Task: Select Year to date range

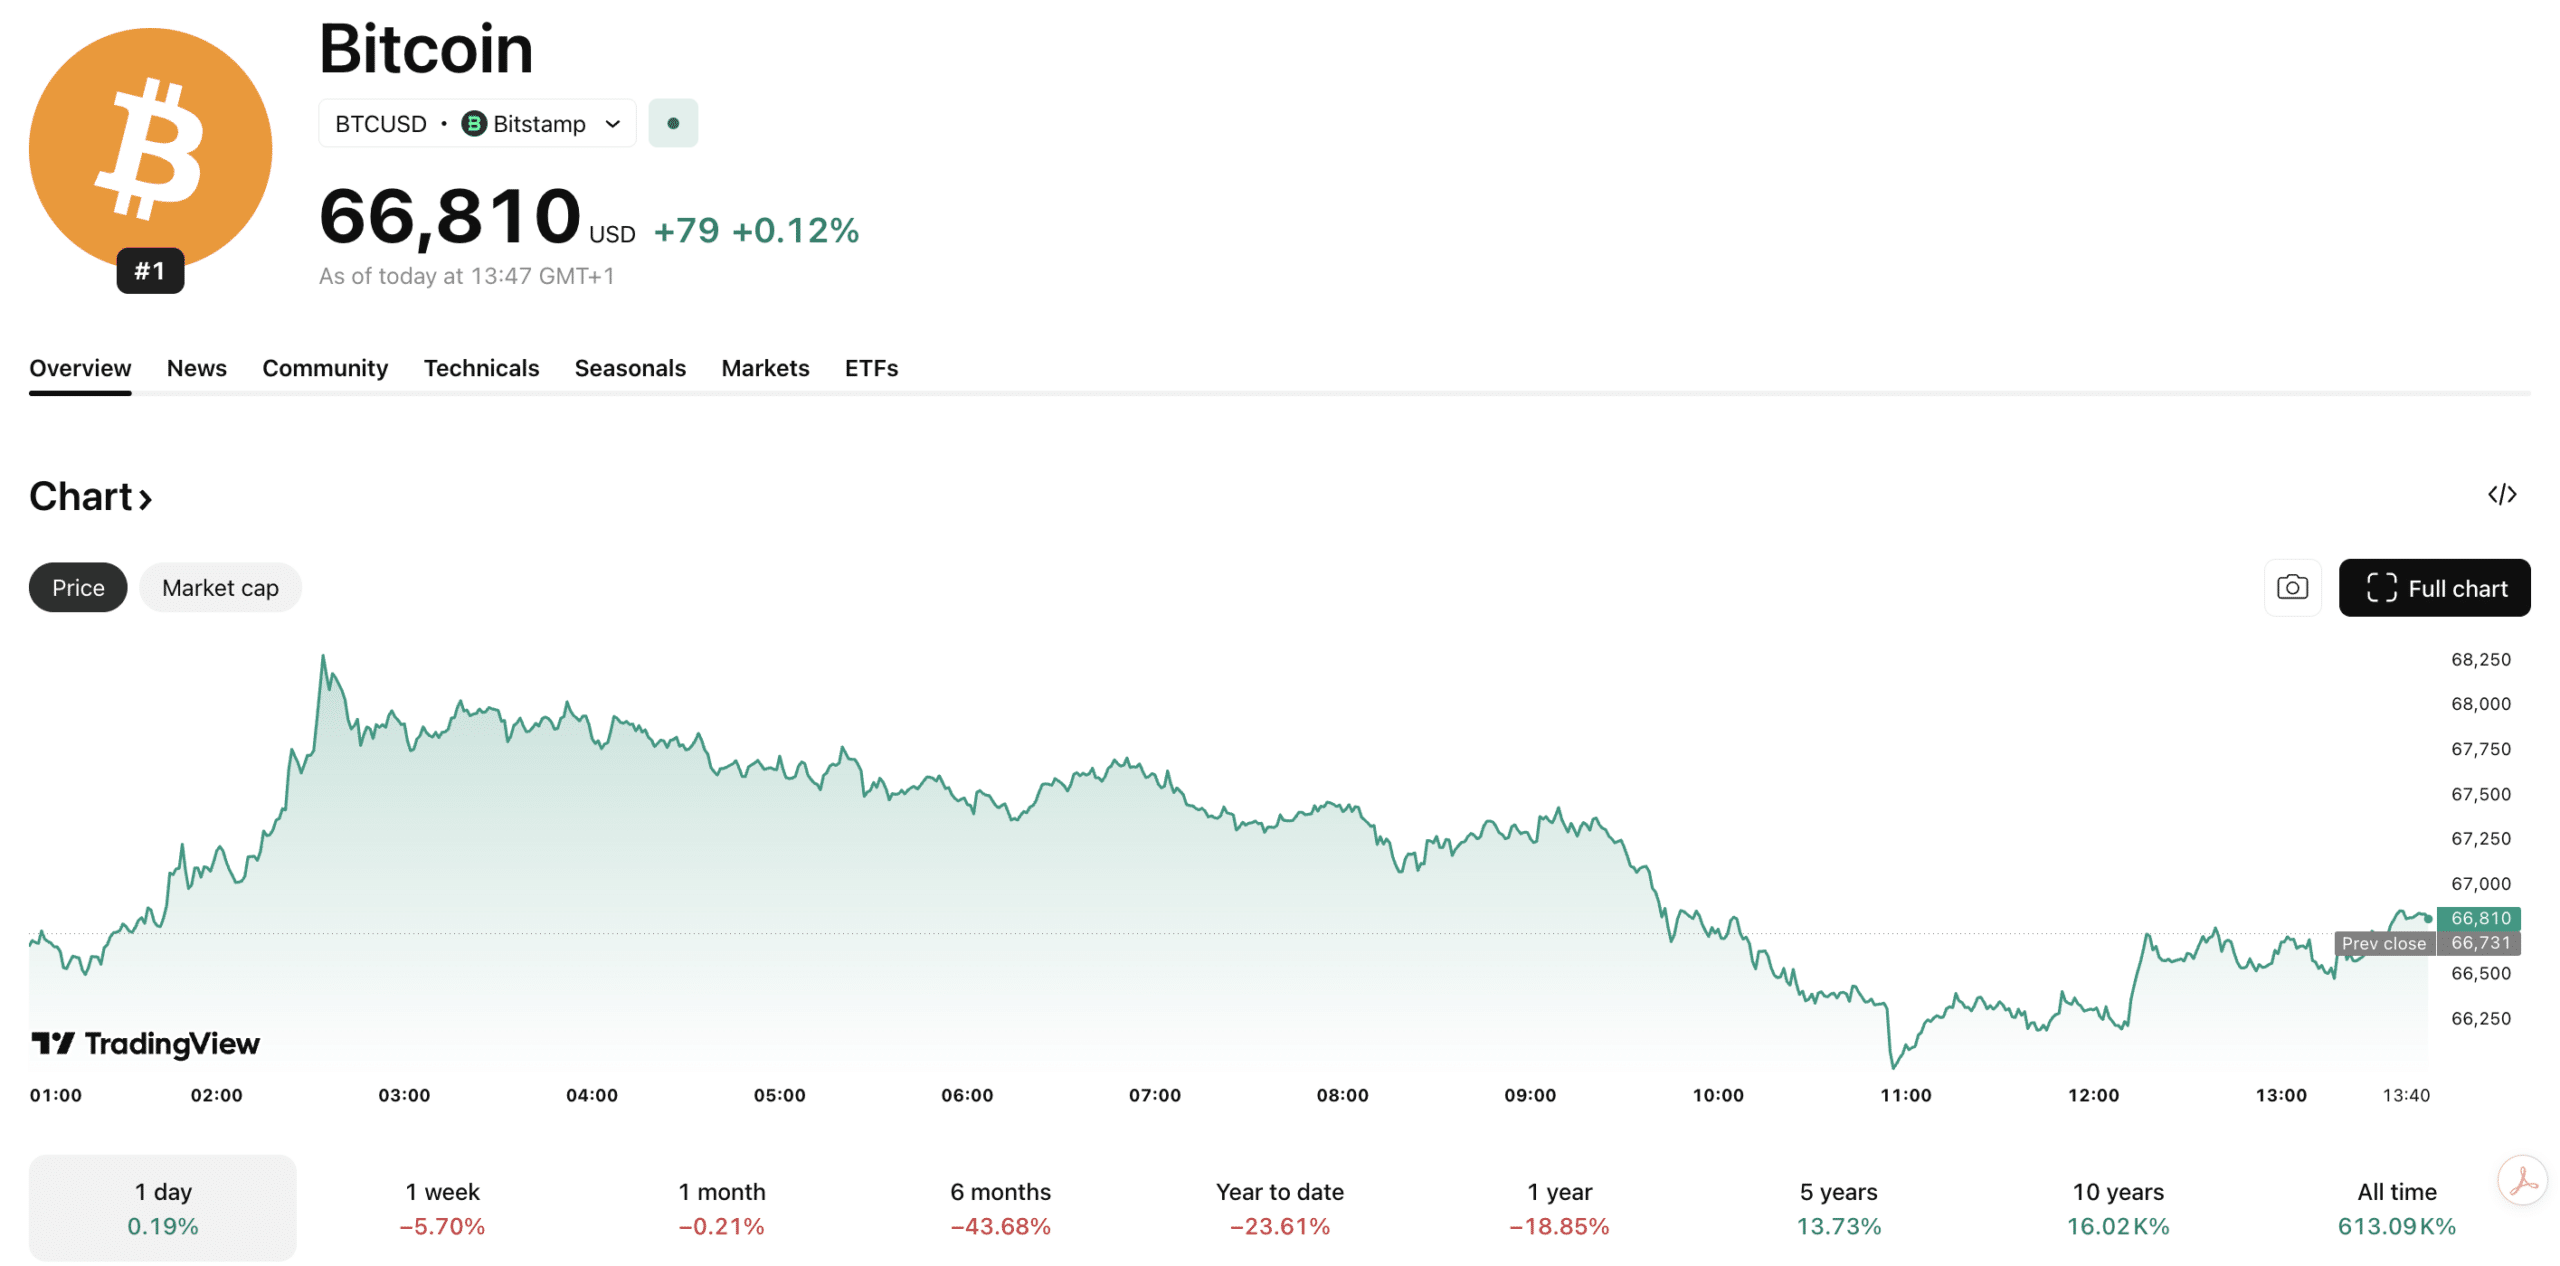Action: coord(1279,1207)
